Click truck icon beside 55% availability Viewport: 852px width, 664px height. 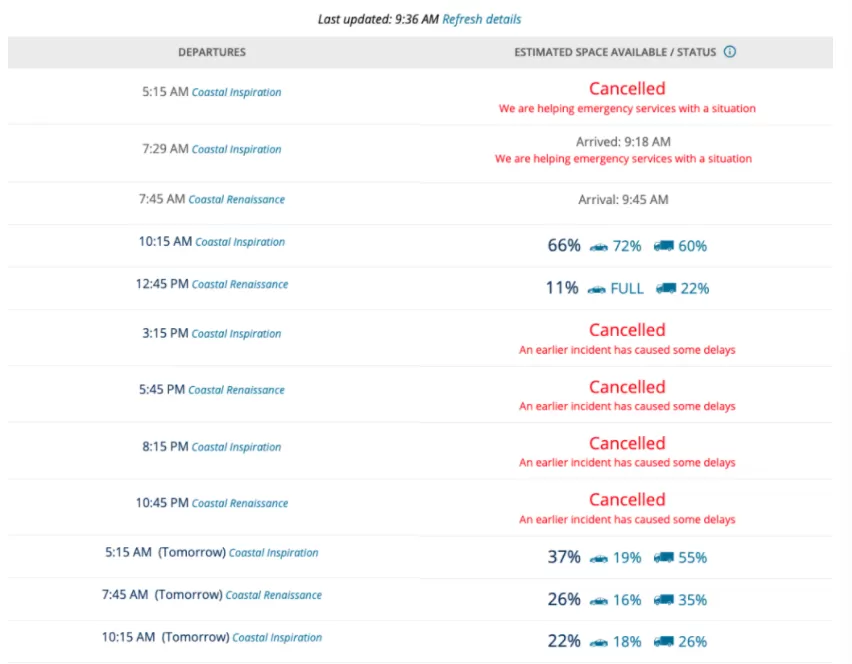(663, 557)
